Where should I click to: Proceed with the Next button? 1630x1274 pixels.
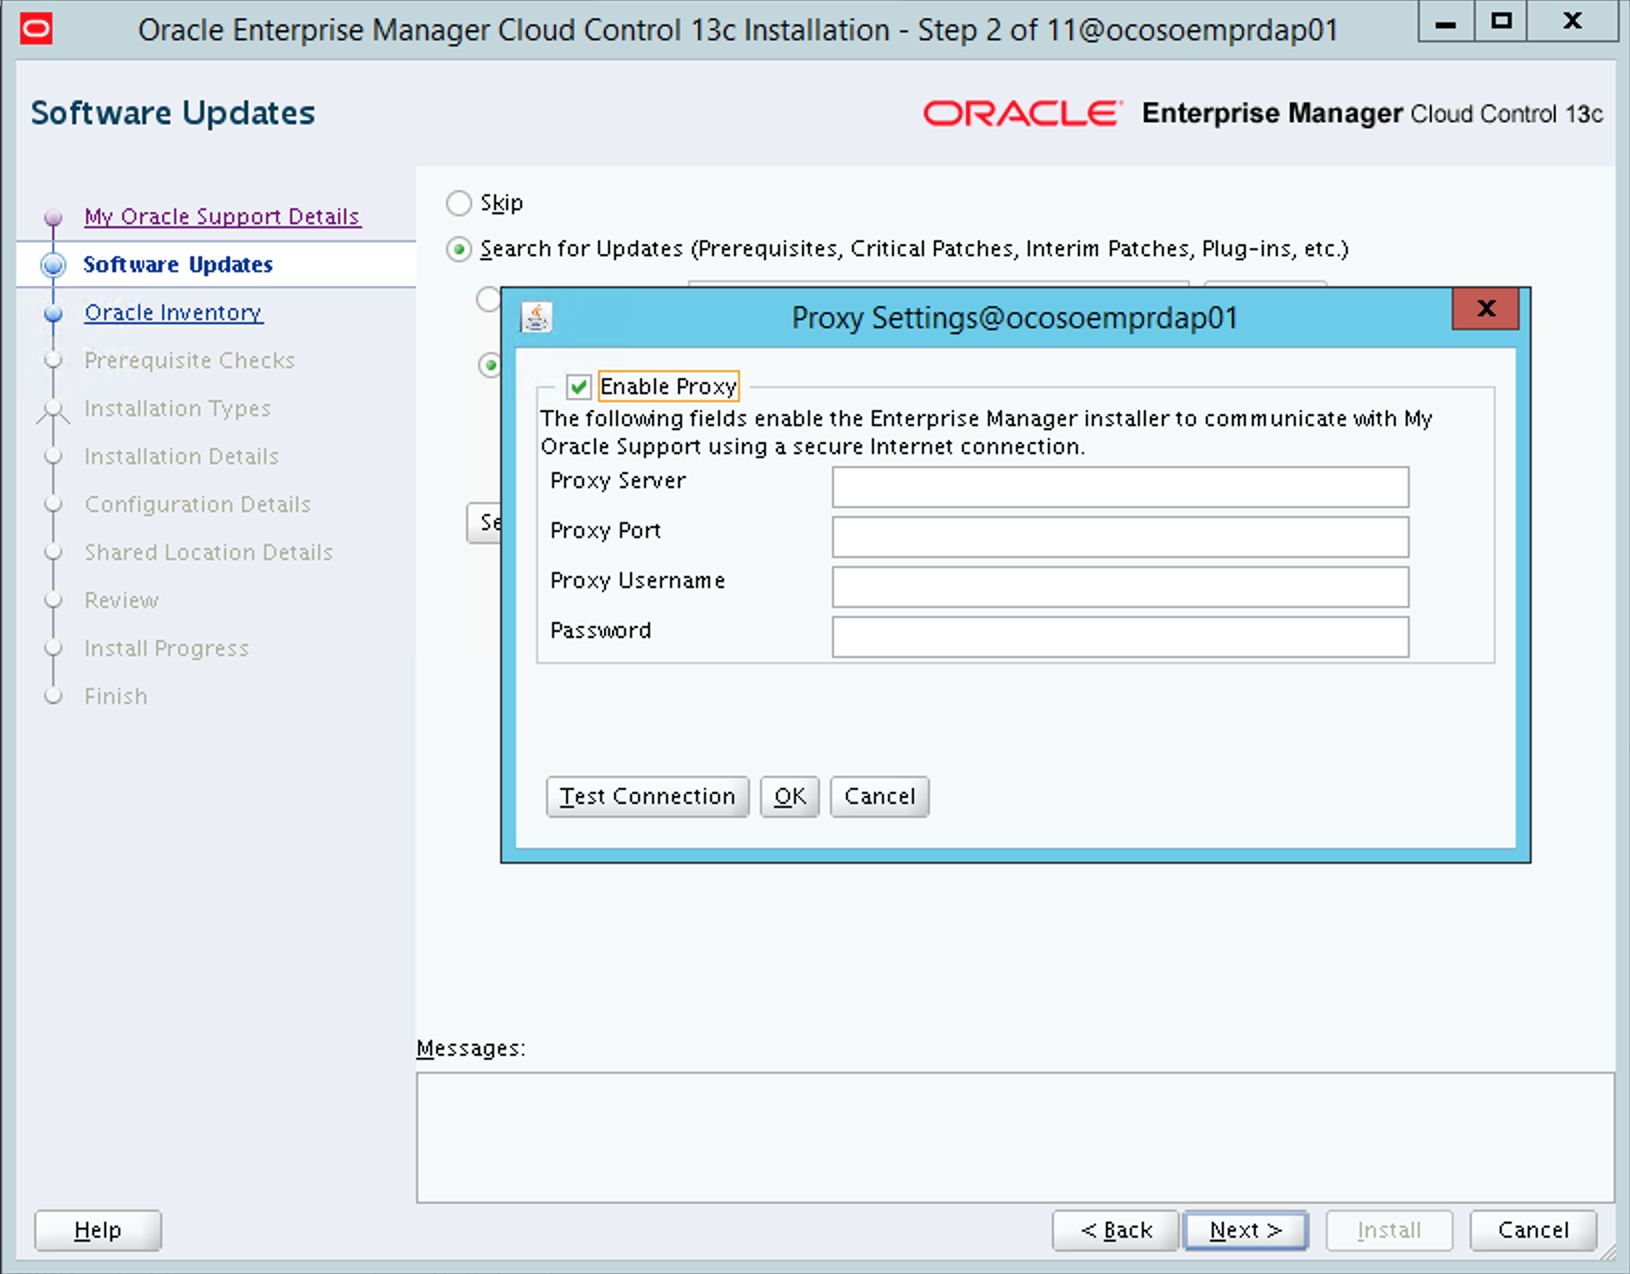[x=1245, y=1230]
